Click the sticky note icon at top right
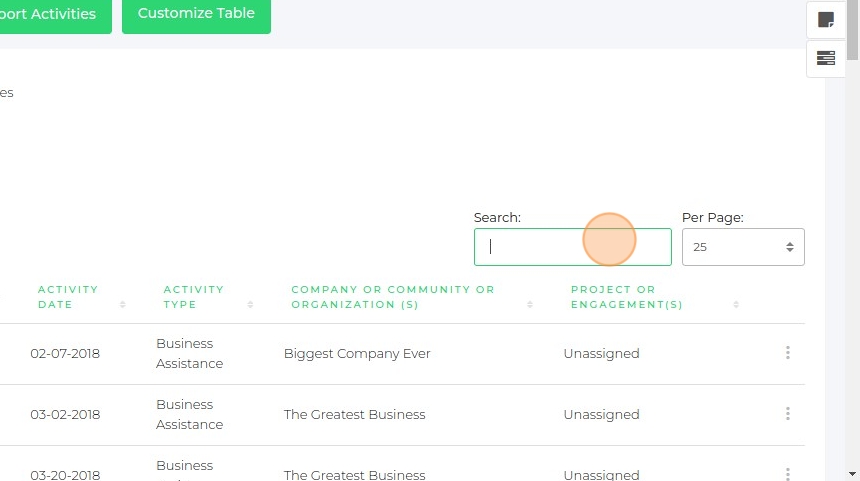Screen dimensions: 860x481 coord(826,19)
